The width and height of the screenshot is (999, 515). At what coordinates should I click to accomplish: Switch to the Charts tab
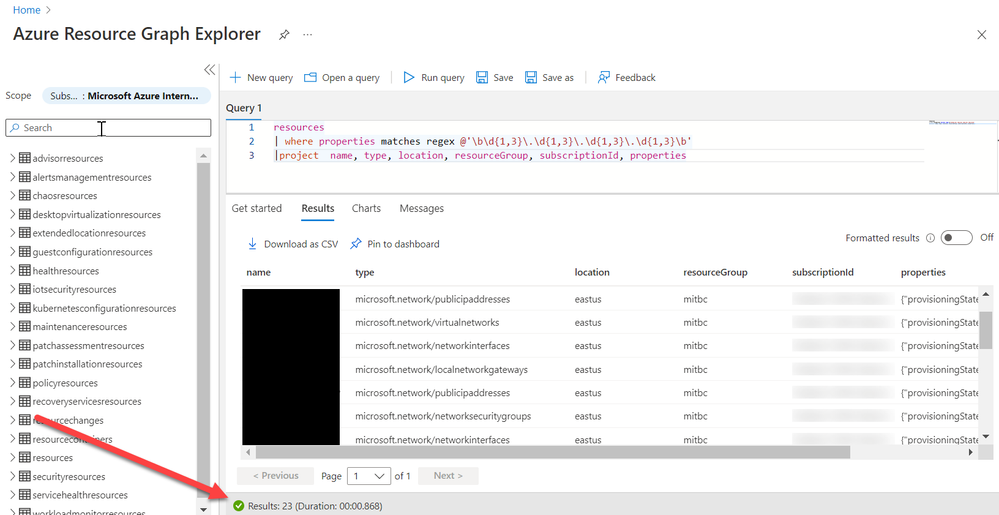pyautogui.click(x=366, y=208)
